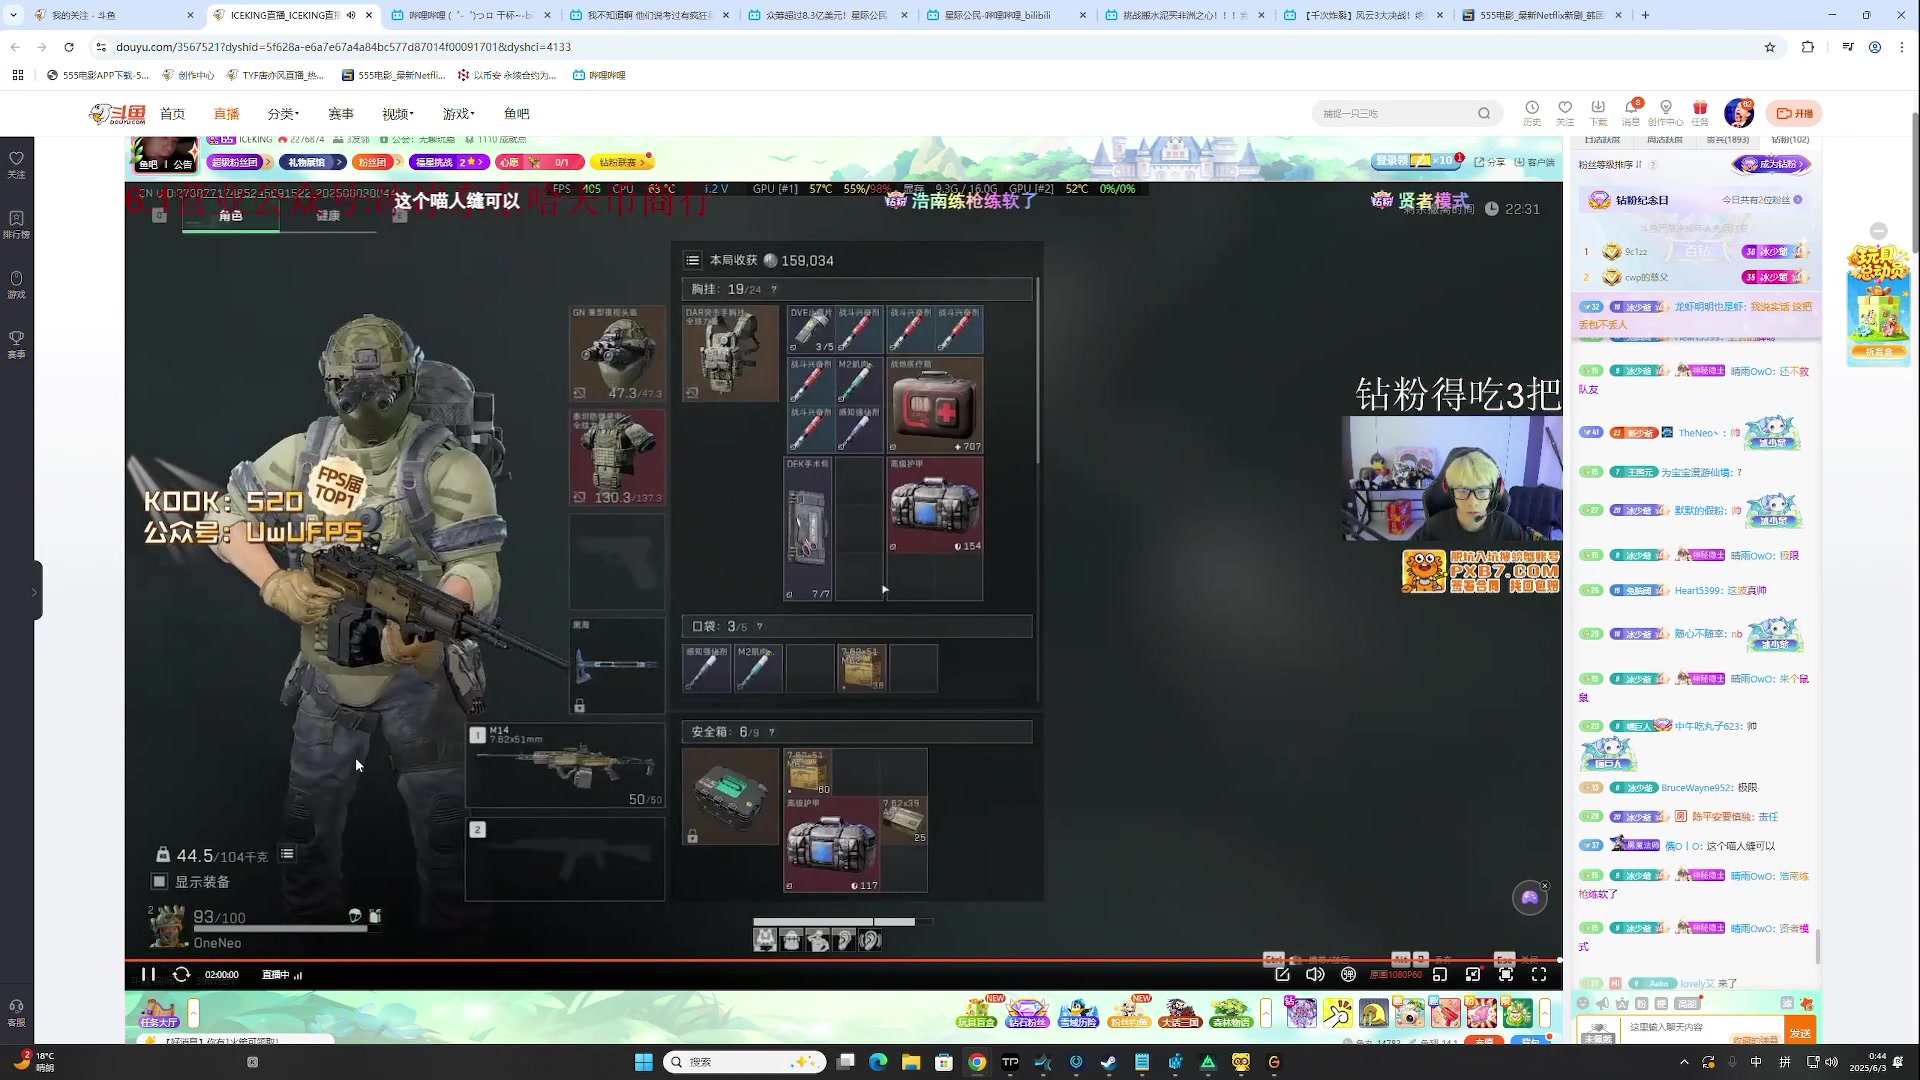Viewport: 1920px width, 1080px height.
Task: Click the 发送 send button
Action: [1800, 1033]
